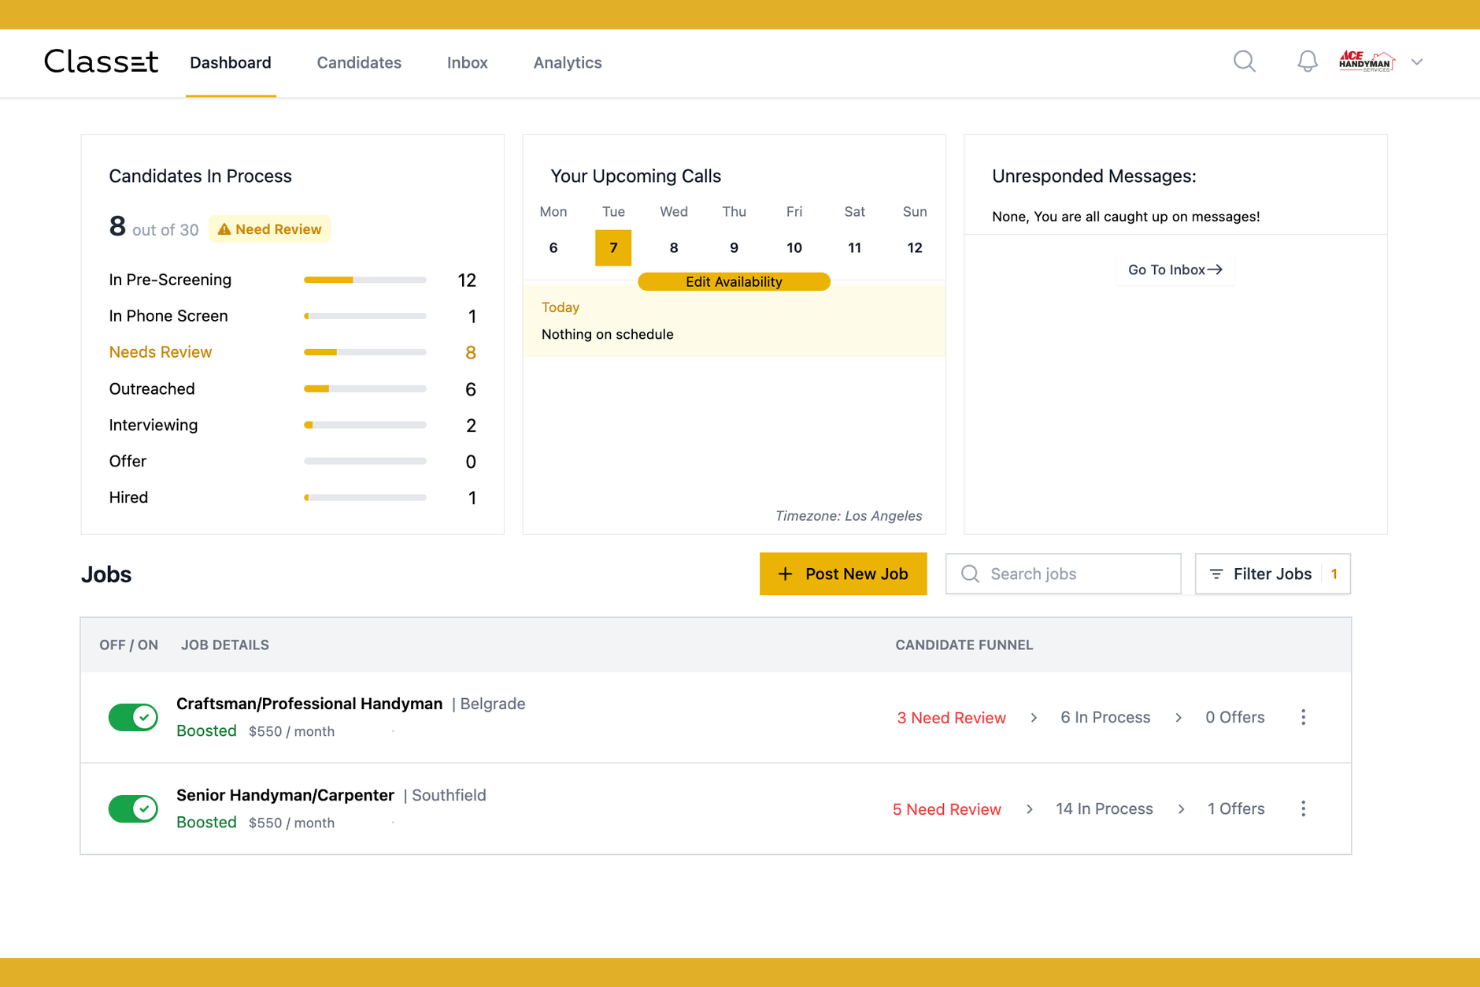Open the Candidates tab
The image size is (1480, 987).
pyautogui.click(x=359, y=62)
